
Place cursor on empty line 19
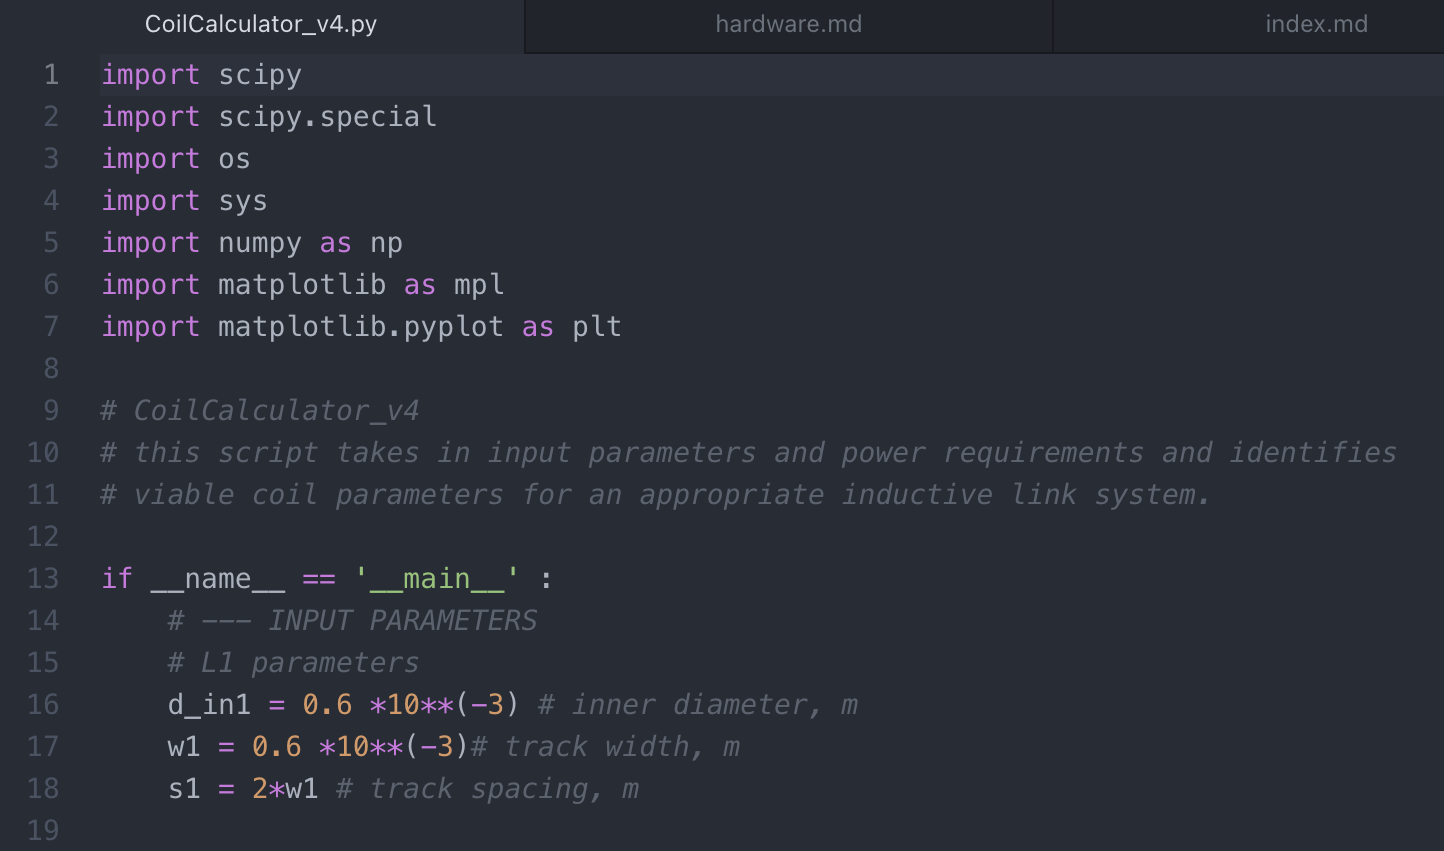click(x=400, y=831)
